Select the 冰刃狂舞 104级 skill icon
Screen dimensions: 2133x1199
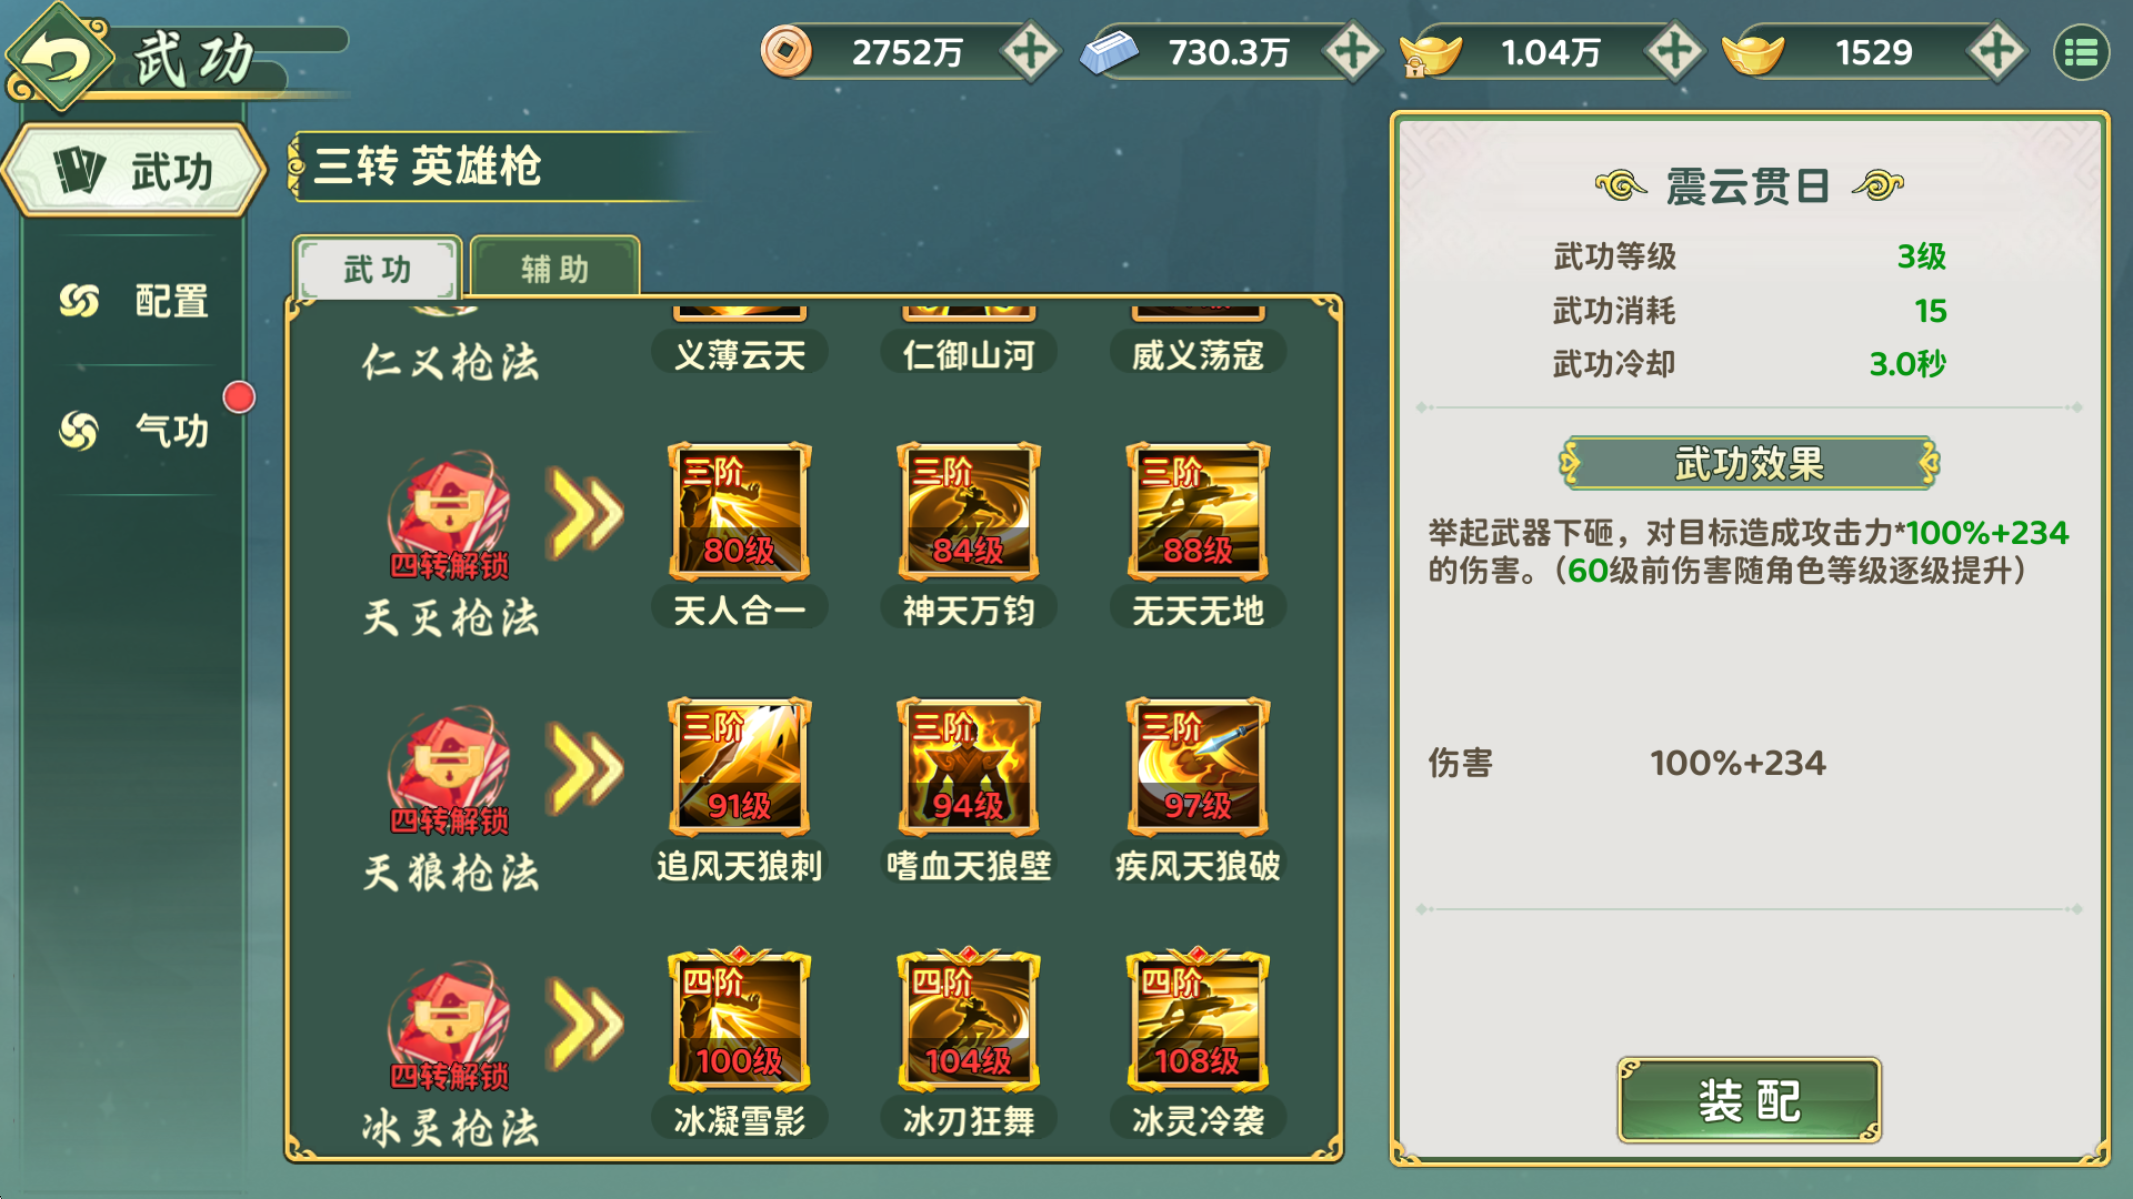tap(968, 1020)
